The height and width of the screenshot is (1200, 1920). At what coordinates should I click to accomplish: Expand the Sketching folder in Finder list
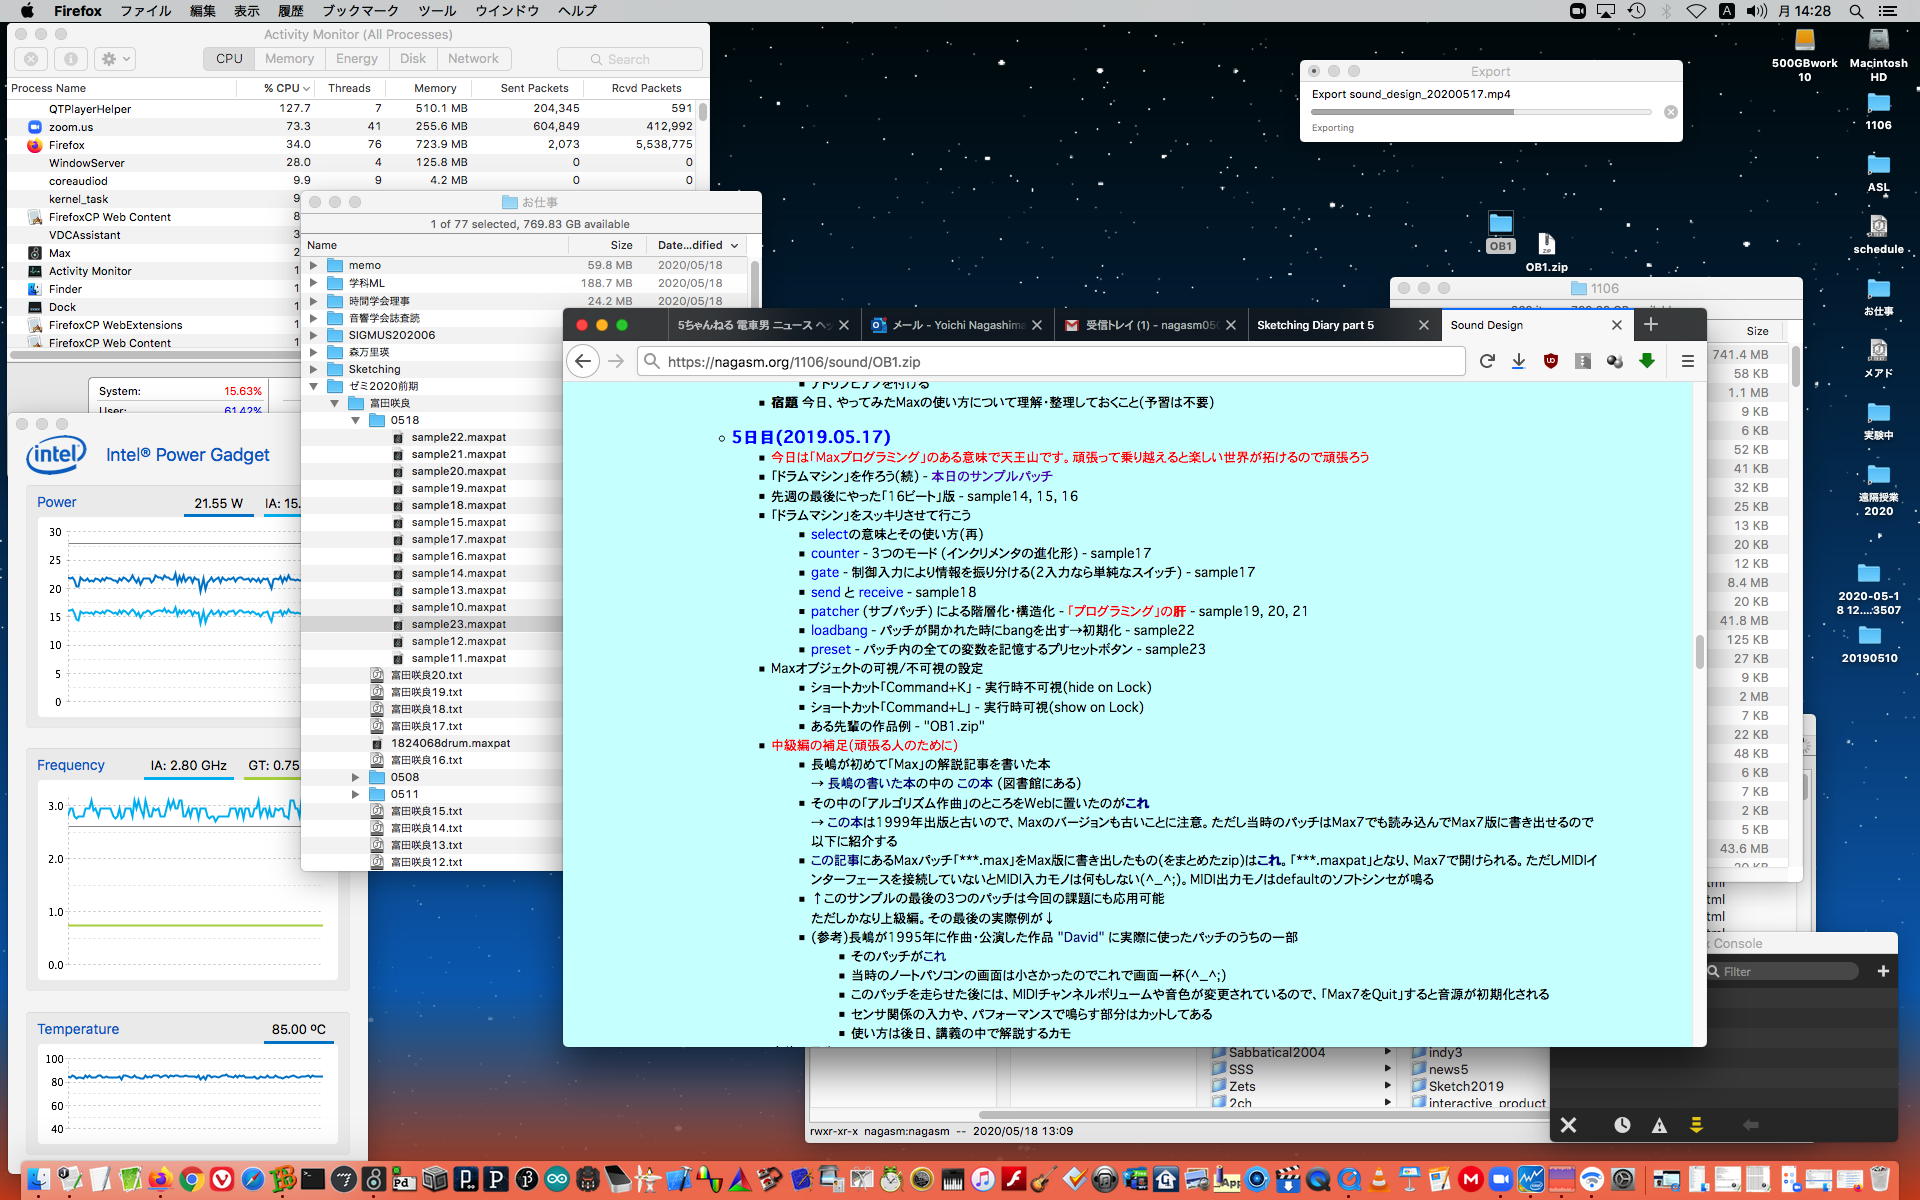(x=314, y=369)
